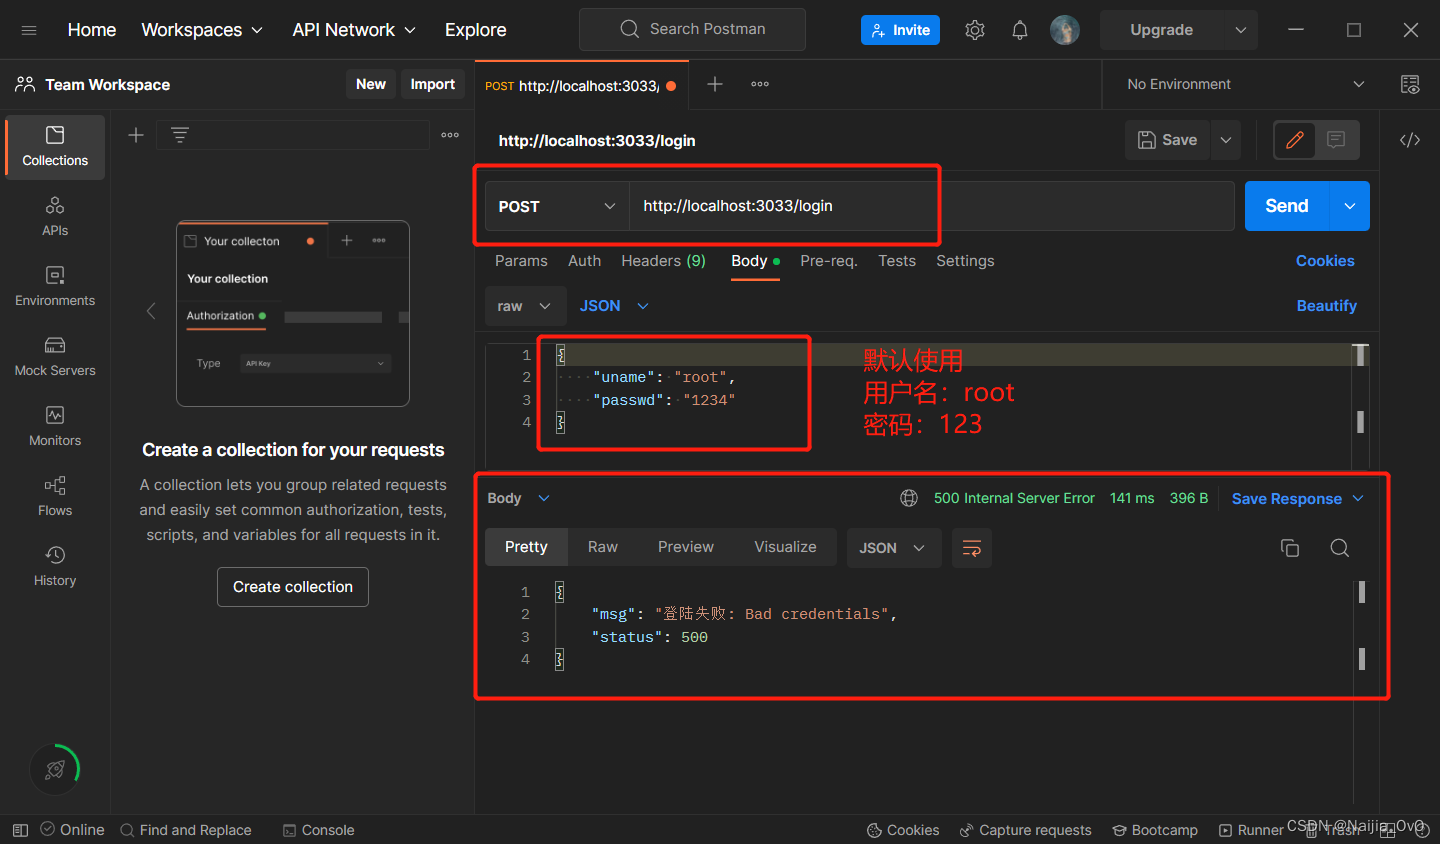Switch to the Pre-req. tab

click(829, 261)
